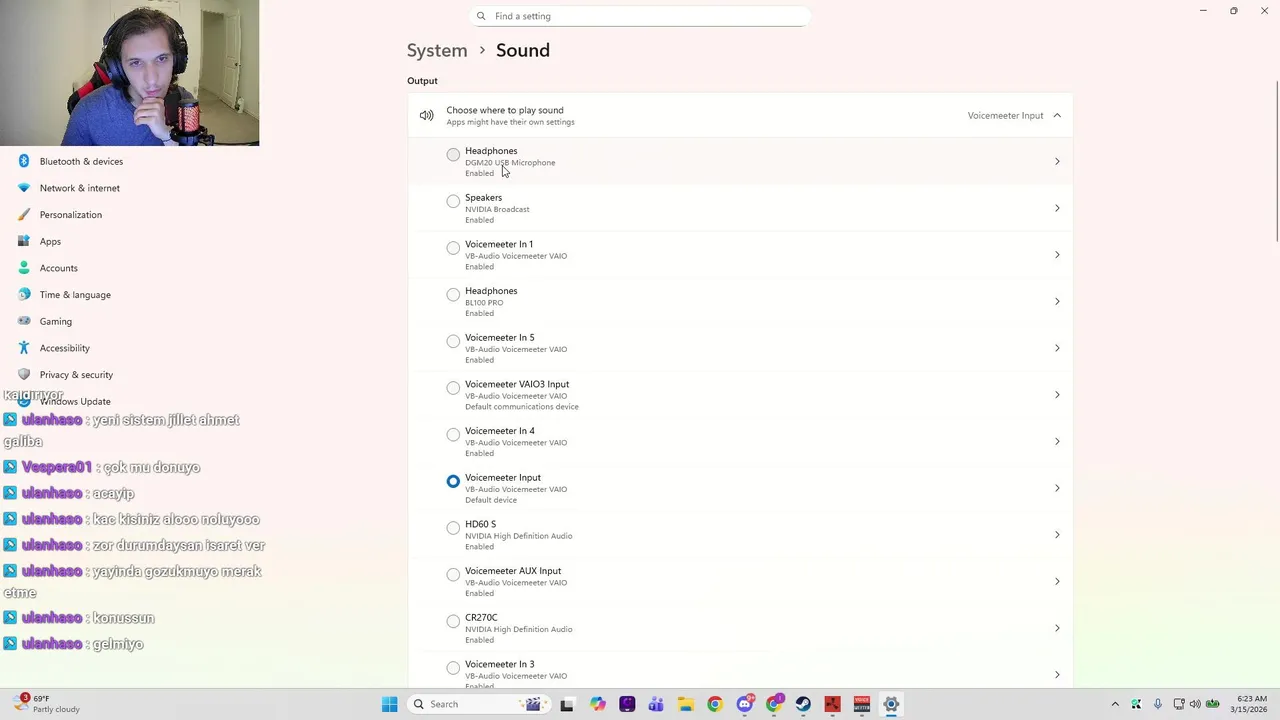Select Voicemeeter In 5 radio button
This screenshot has height=720, width=1280.
pyautogui.click(x=453, y=341)
